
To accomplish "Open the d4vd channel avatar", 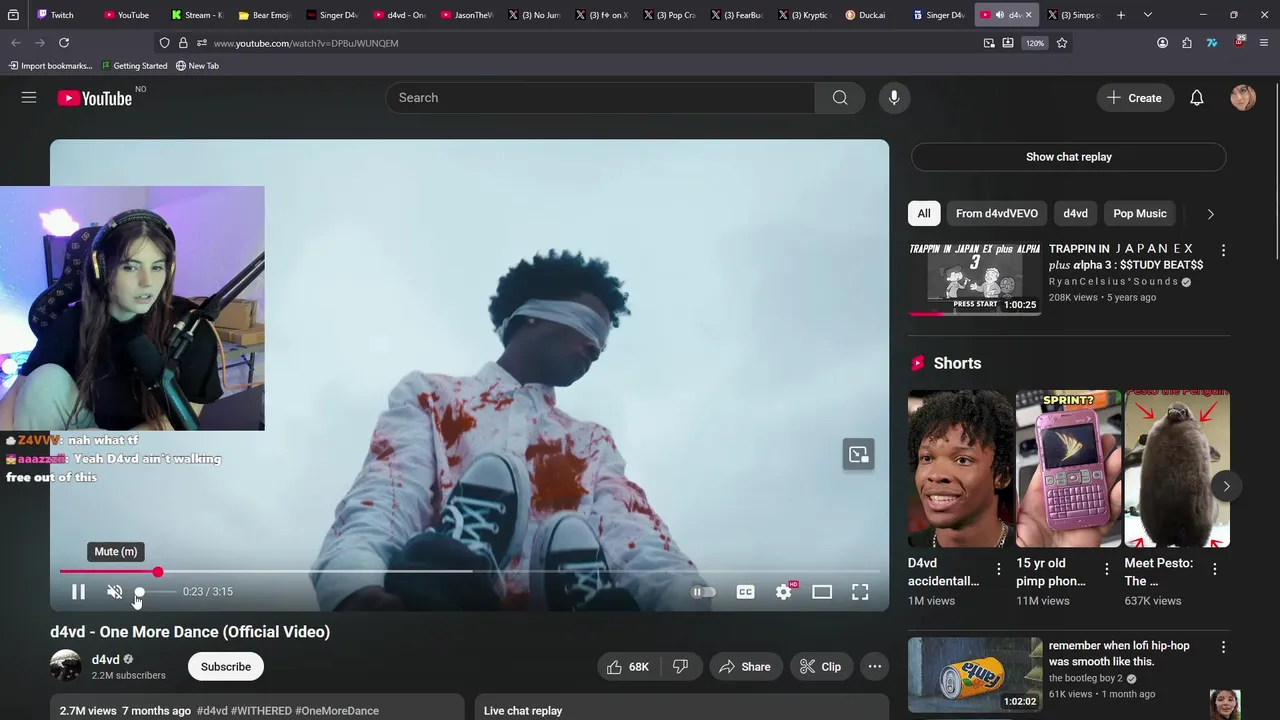I will coord(66,666).
